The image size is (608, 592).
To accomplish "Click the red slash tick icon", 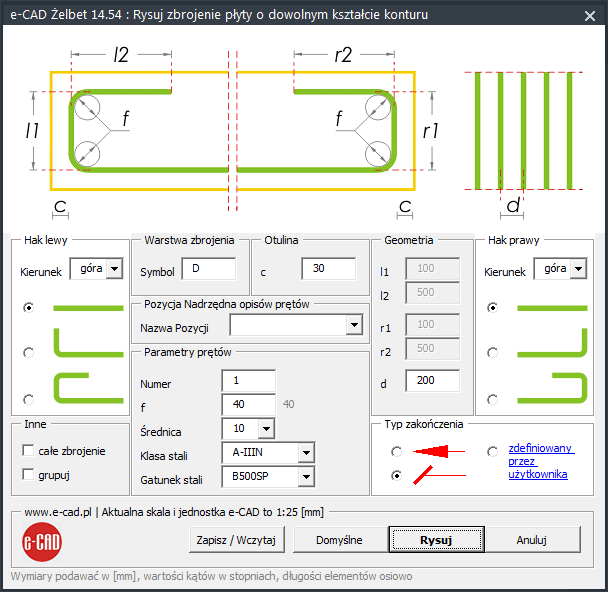I will coord(439,475).
